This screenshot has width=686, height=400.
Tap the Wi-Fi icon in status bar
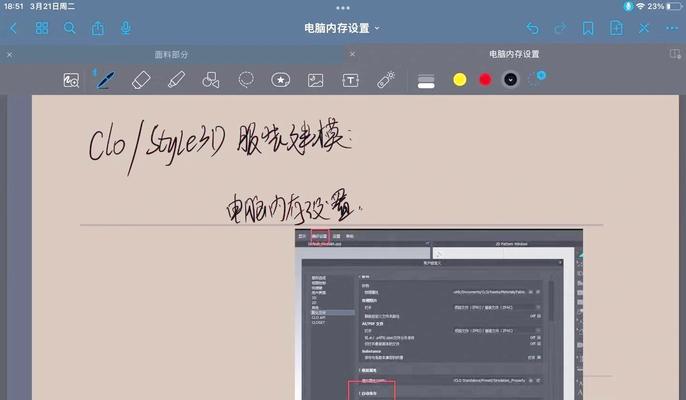(640, 6)
